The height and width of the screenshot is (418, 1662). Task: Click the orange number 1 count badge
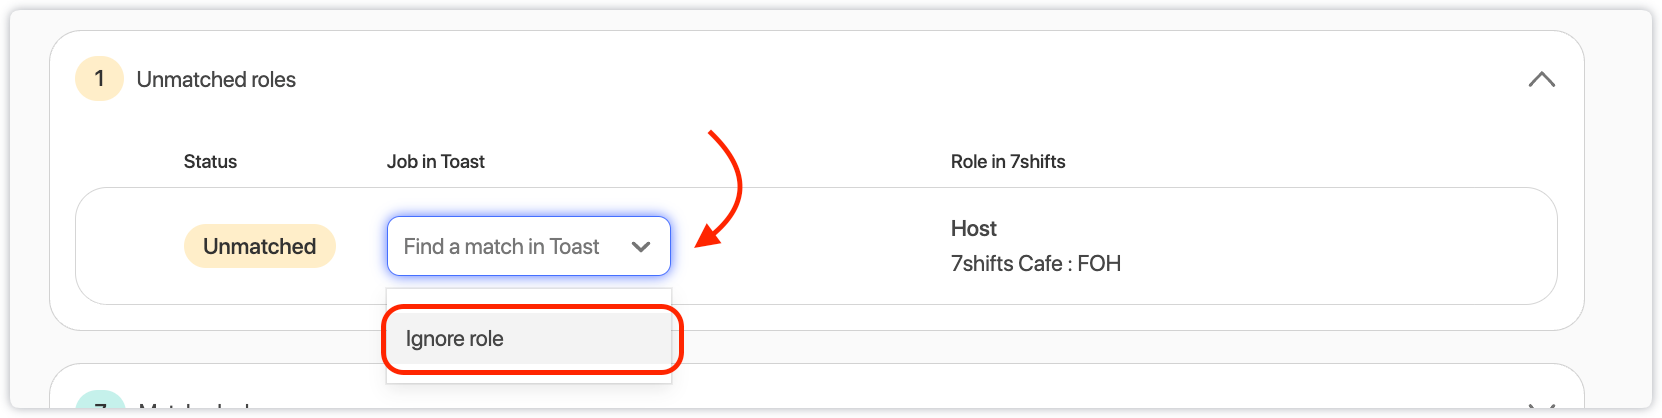[x=99, y=79]
